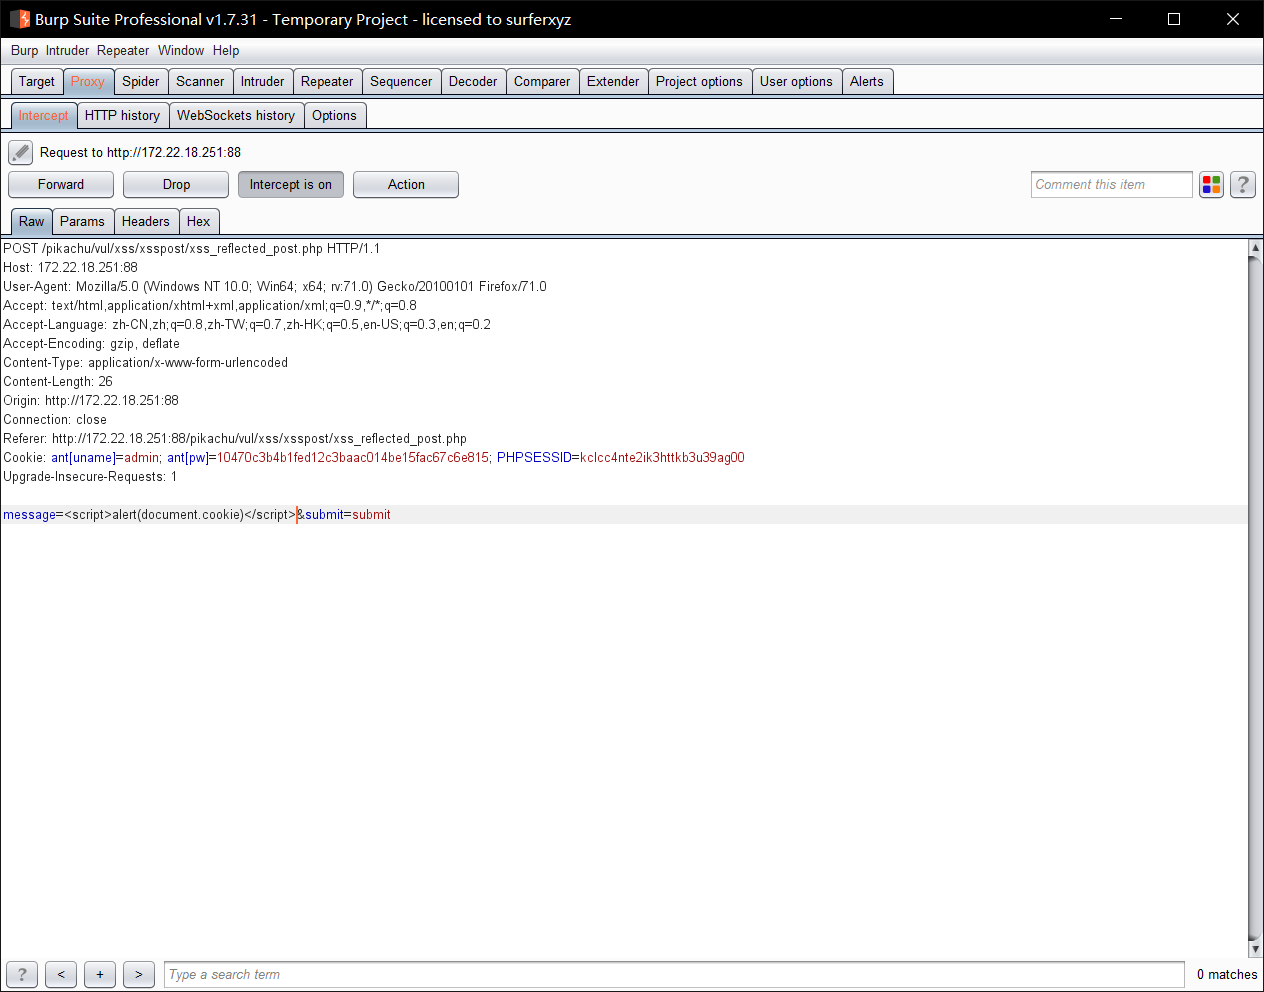This screenshot has height=992, width=1264.
Task: Click the plus search options button
Action: click(100, 974)
